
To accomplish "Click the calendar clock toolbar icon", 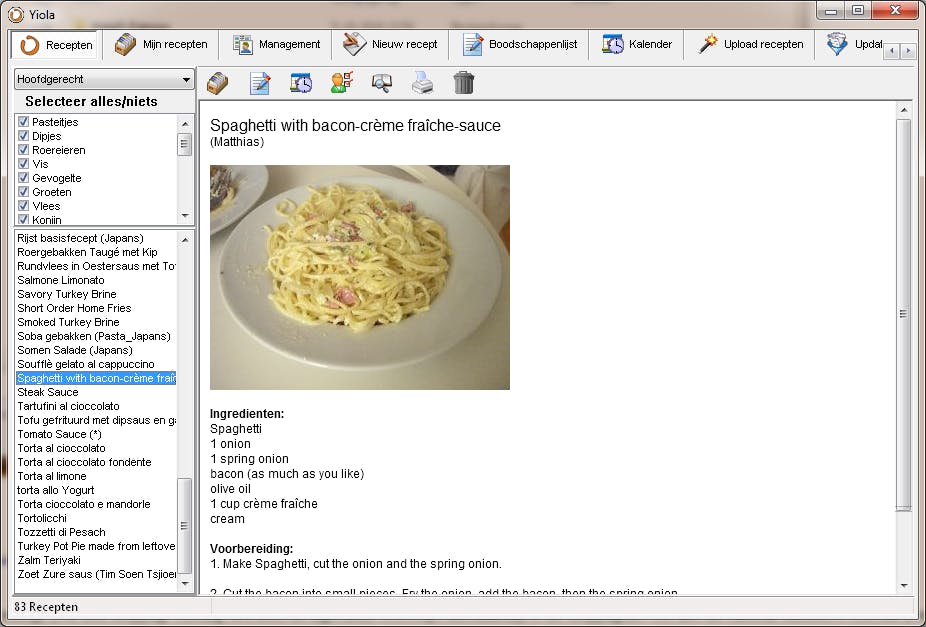I will pos(301,83).
